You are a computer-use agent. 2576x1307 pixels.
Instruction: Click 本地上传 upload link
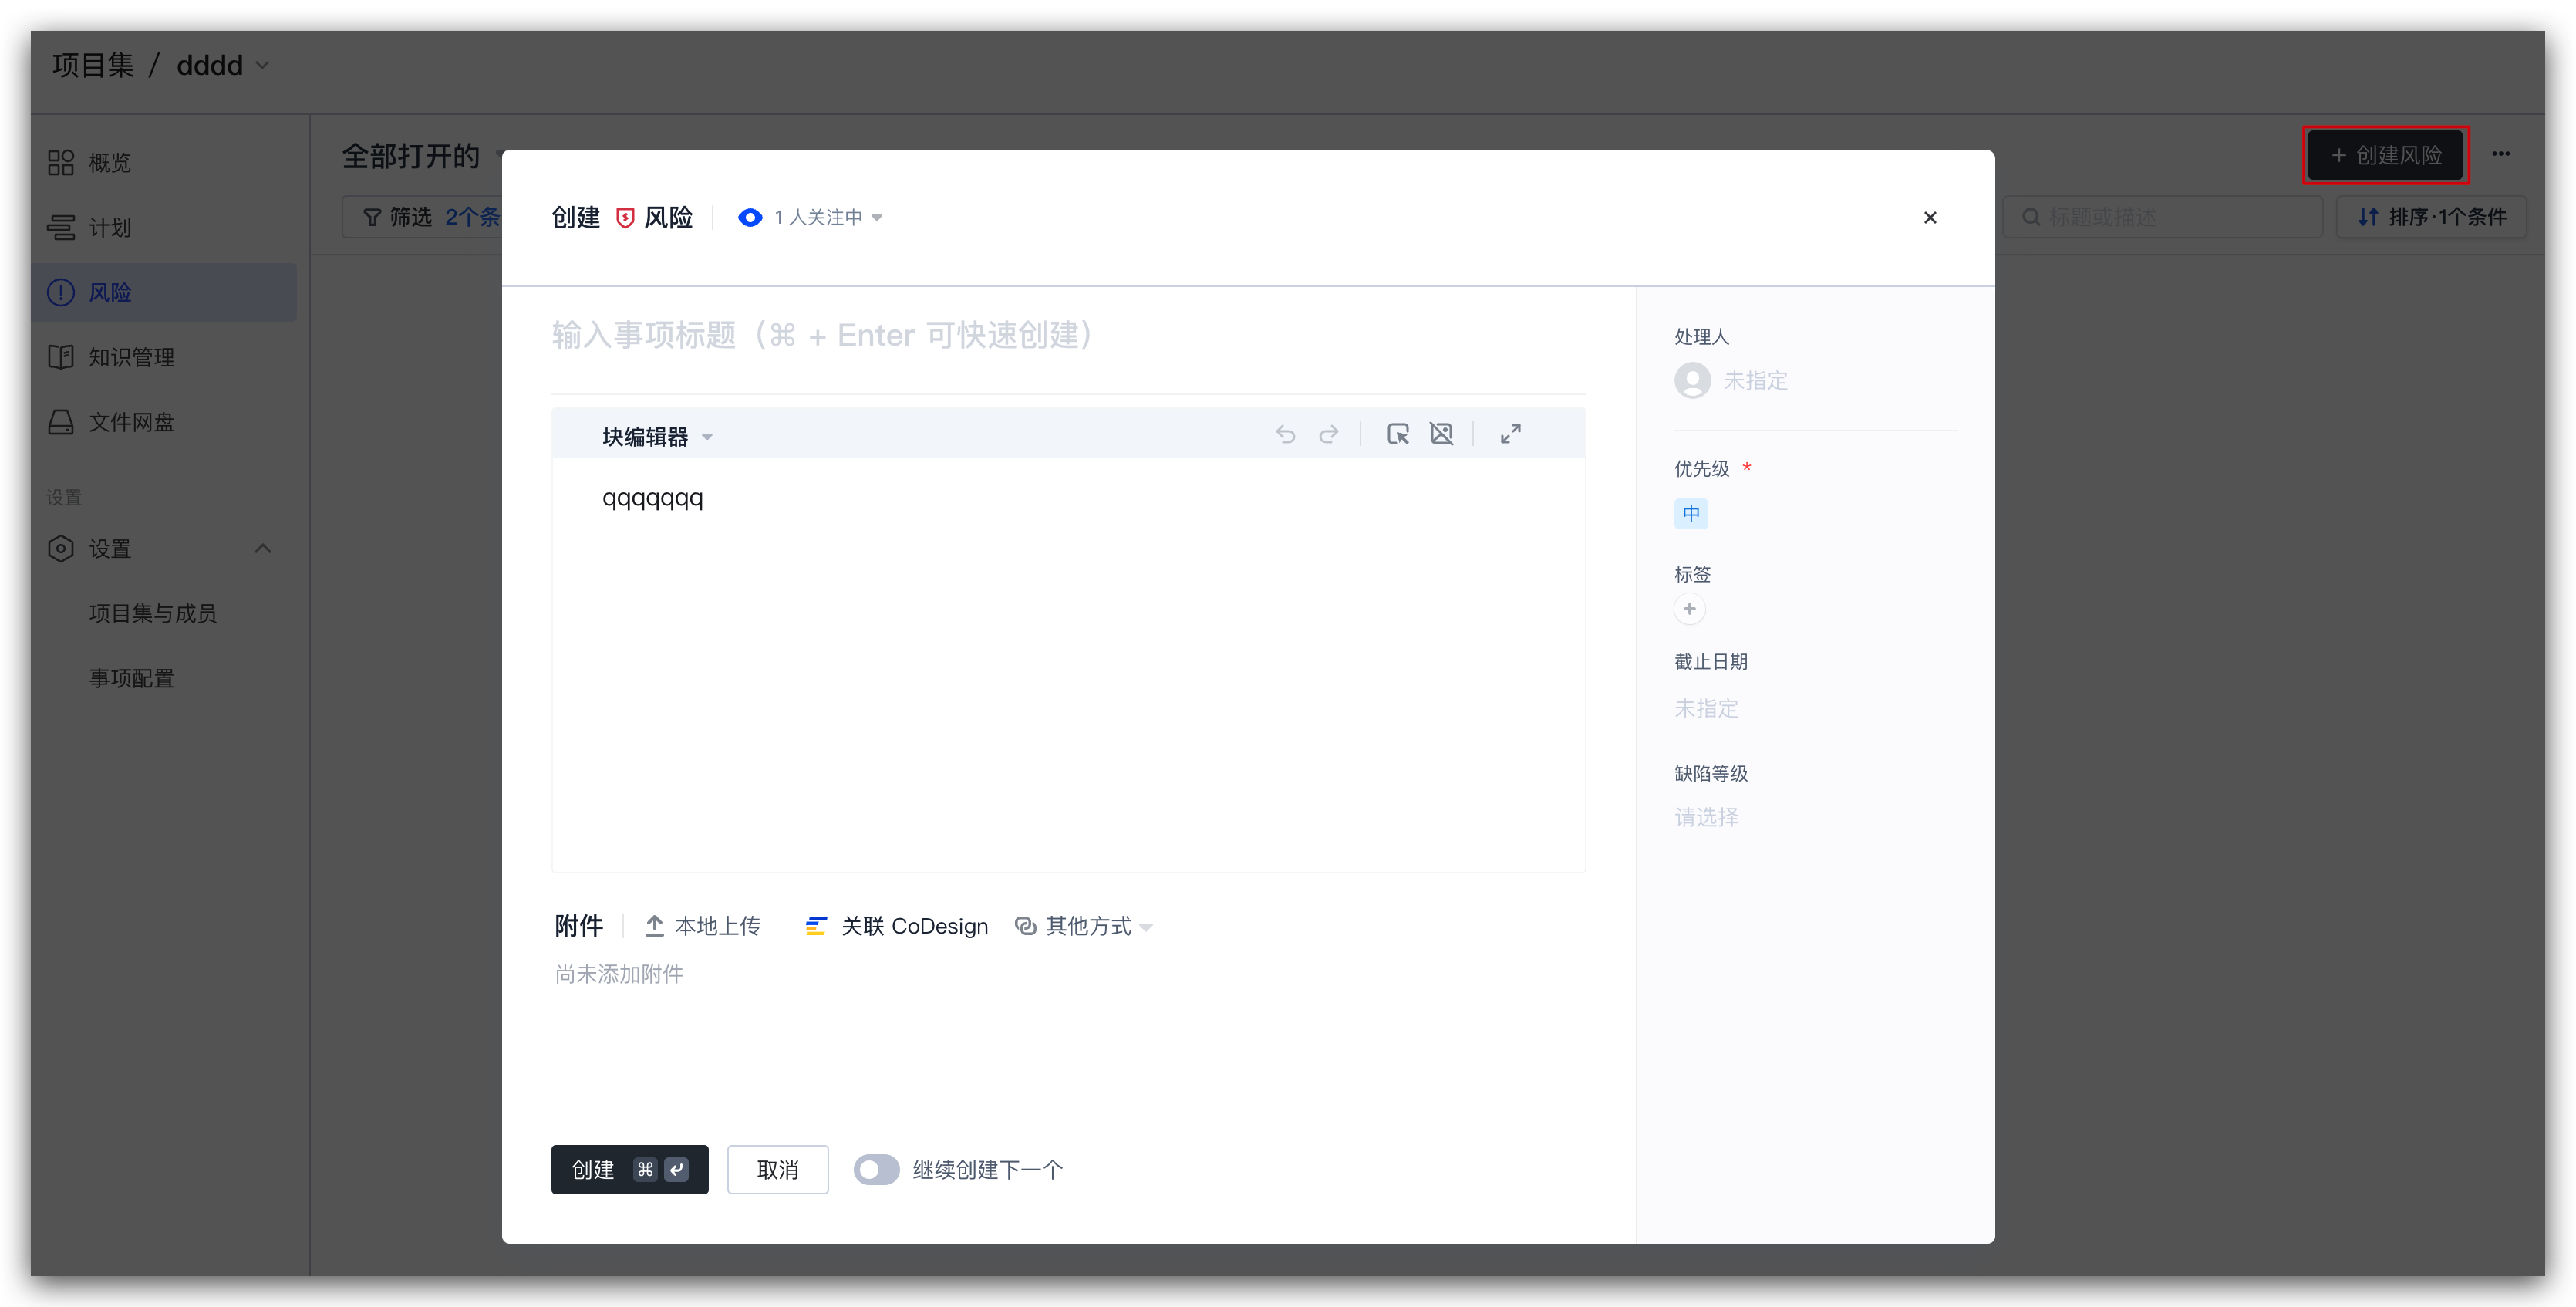702,926
